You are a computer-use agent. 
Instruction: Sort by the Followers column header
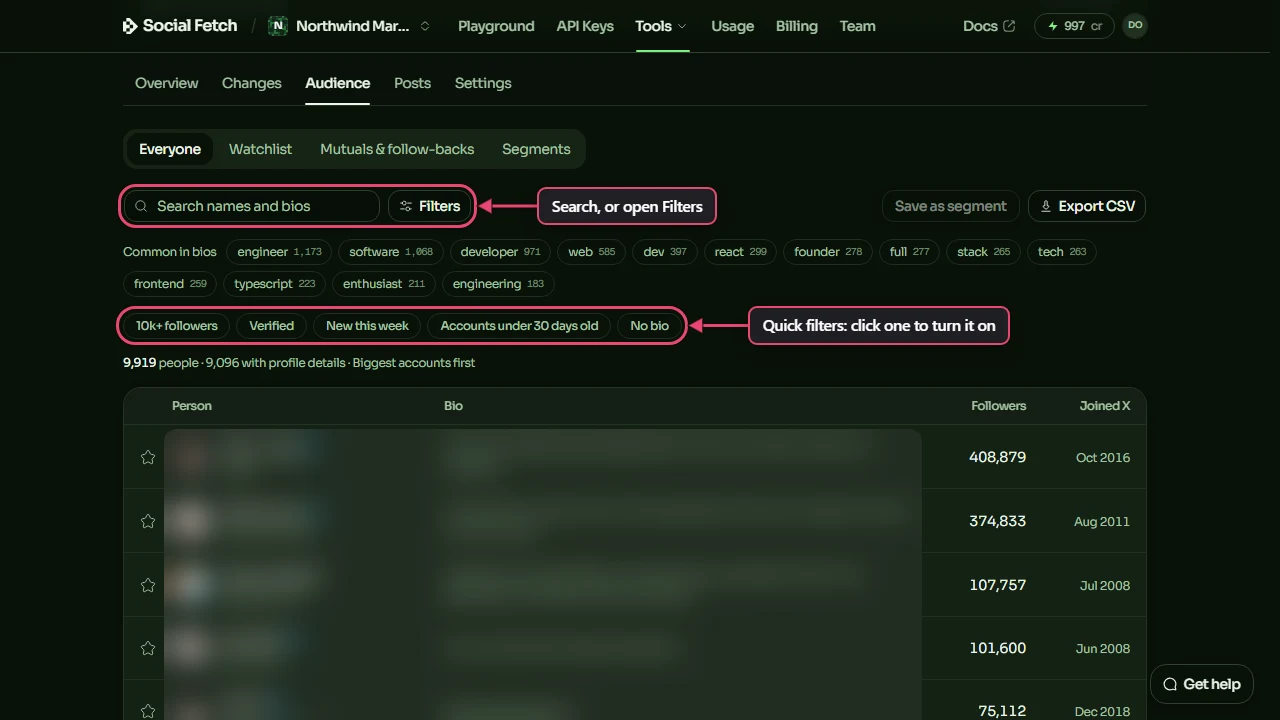pyautogui.click(x=998, y=406)
